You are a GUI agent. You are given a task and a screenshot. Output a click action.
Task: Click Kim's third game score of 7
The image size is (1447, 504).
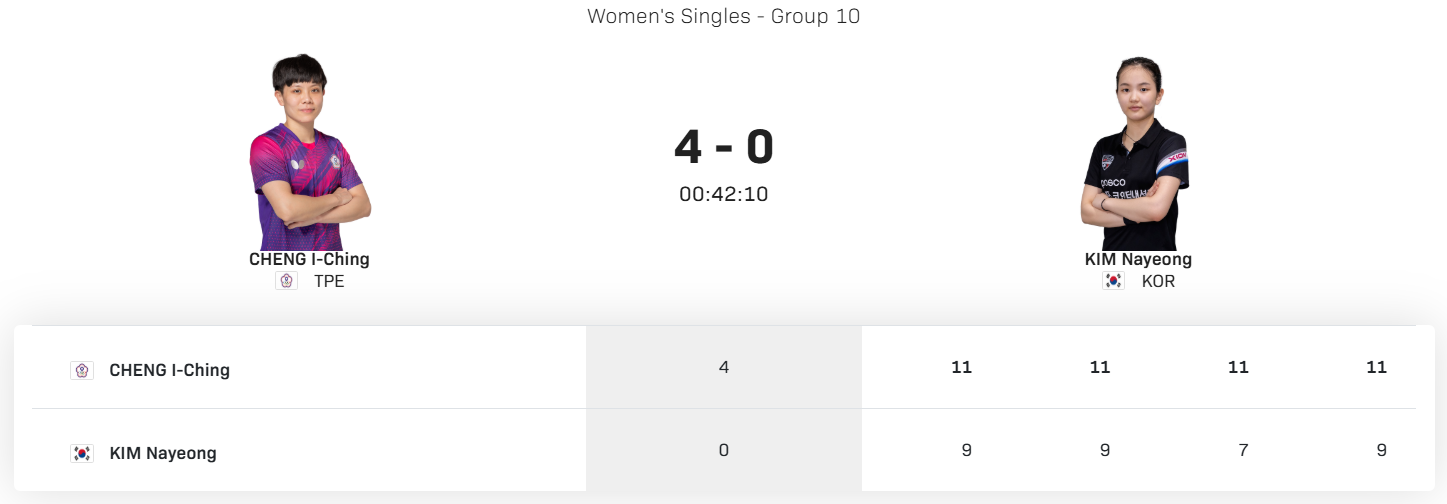coord(1243,450)
